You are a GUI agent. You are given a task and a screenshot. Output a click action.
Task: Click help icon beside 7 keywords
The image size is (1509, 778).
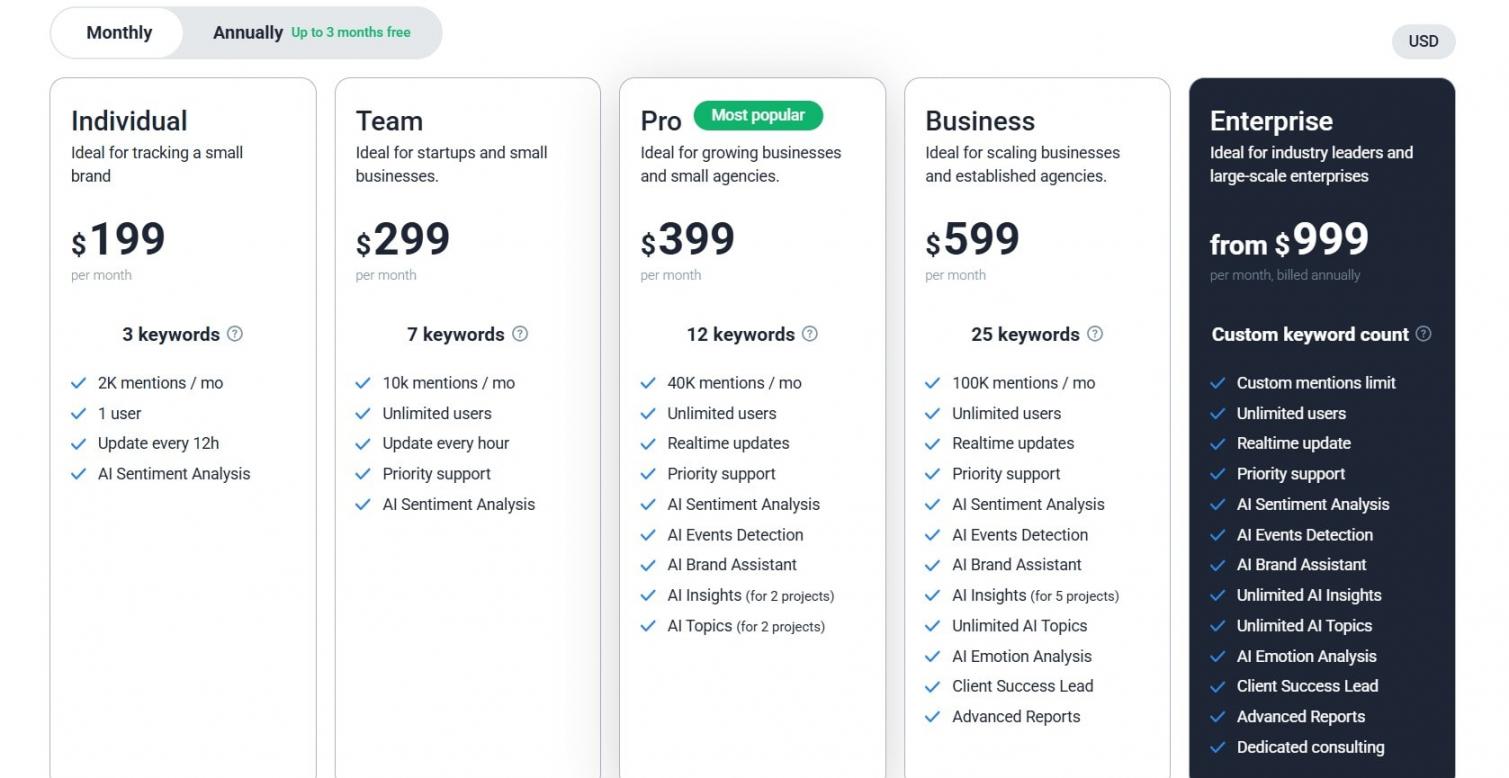click(520, 334)
